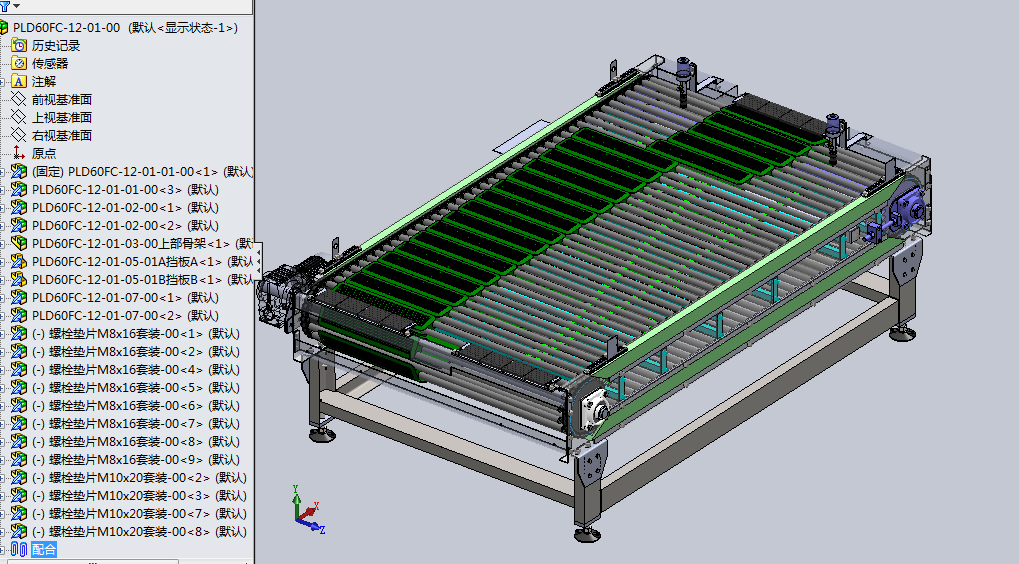Screen dimensions: 1019x564
Task: Click the 传感器 sensors folder icon
Action: point(19,63)
